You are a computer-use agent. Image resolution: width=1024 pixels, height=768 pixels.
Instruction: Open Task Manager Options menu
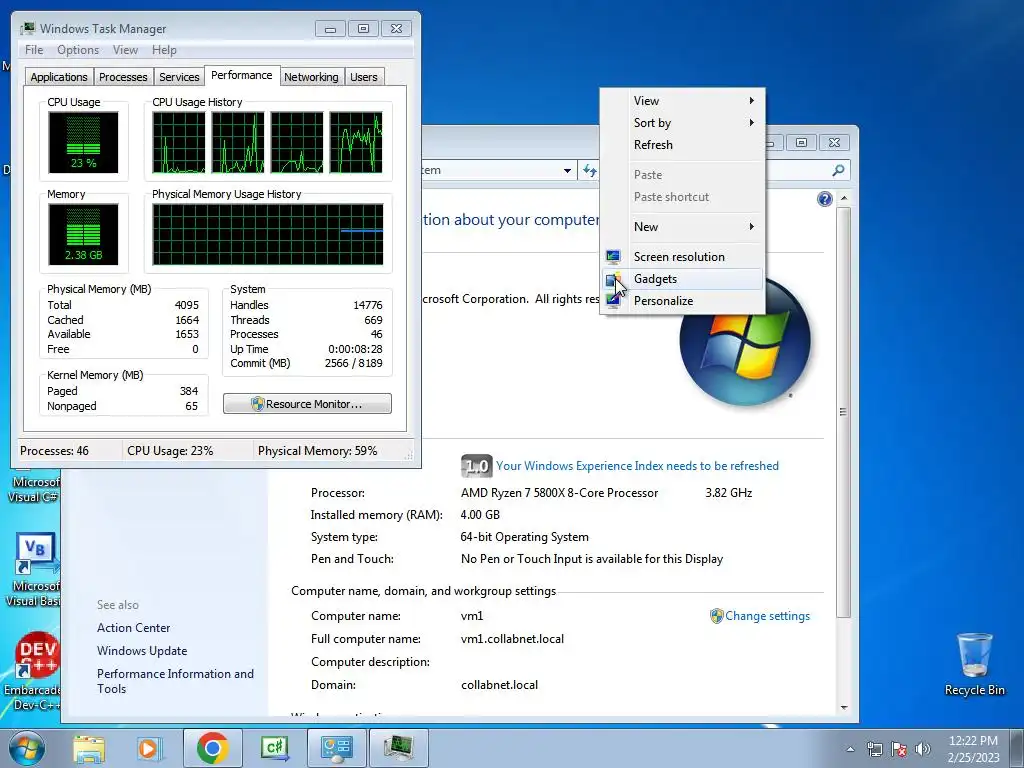(x=78, y=50)
